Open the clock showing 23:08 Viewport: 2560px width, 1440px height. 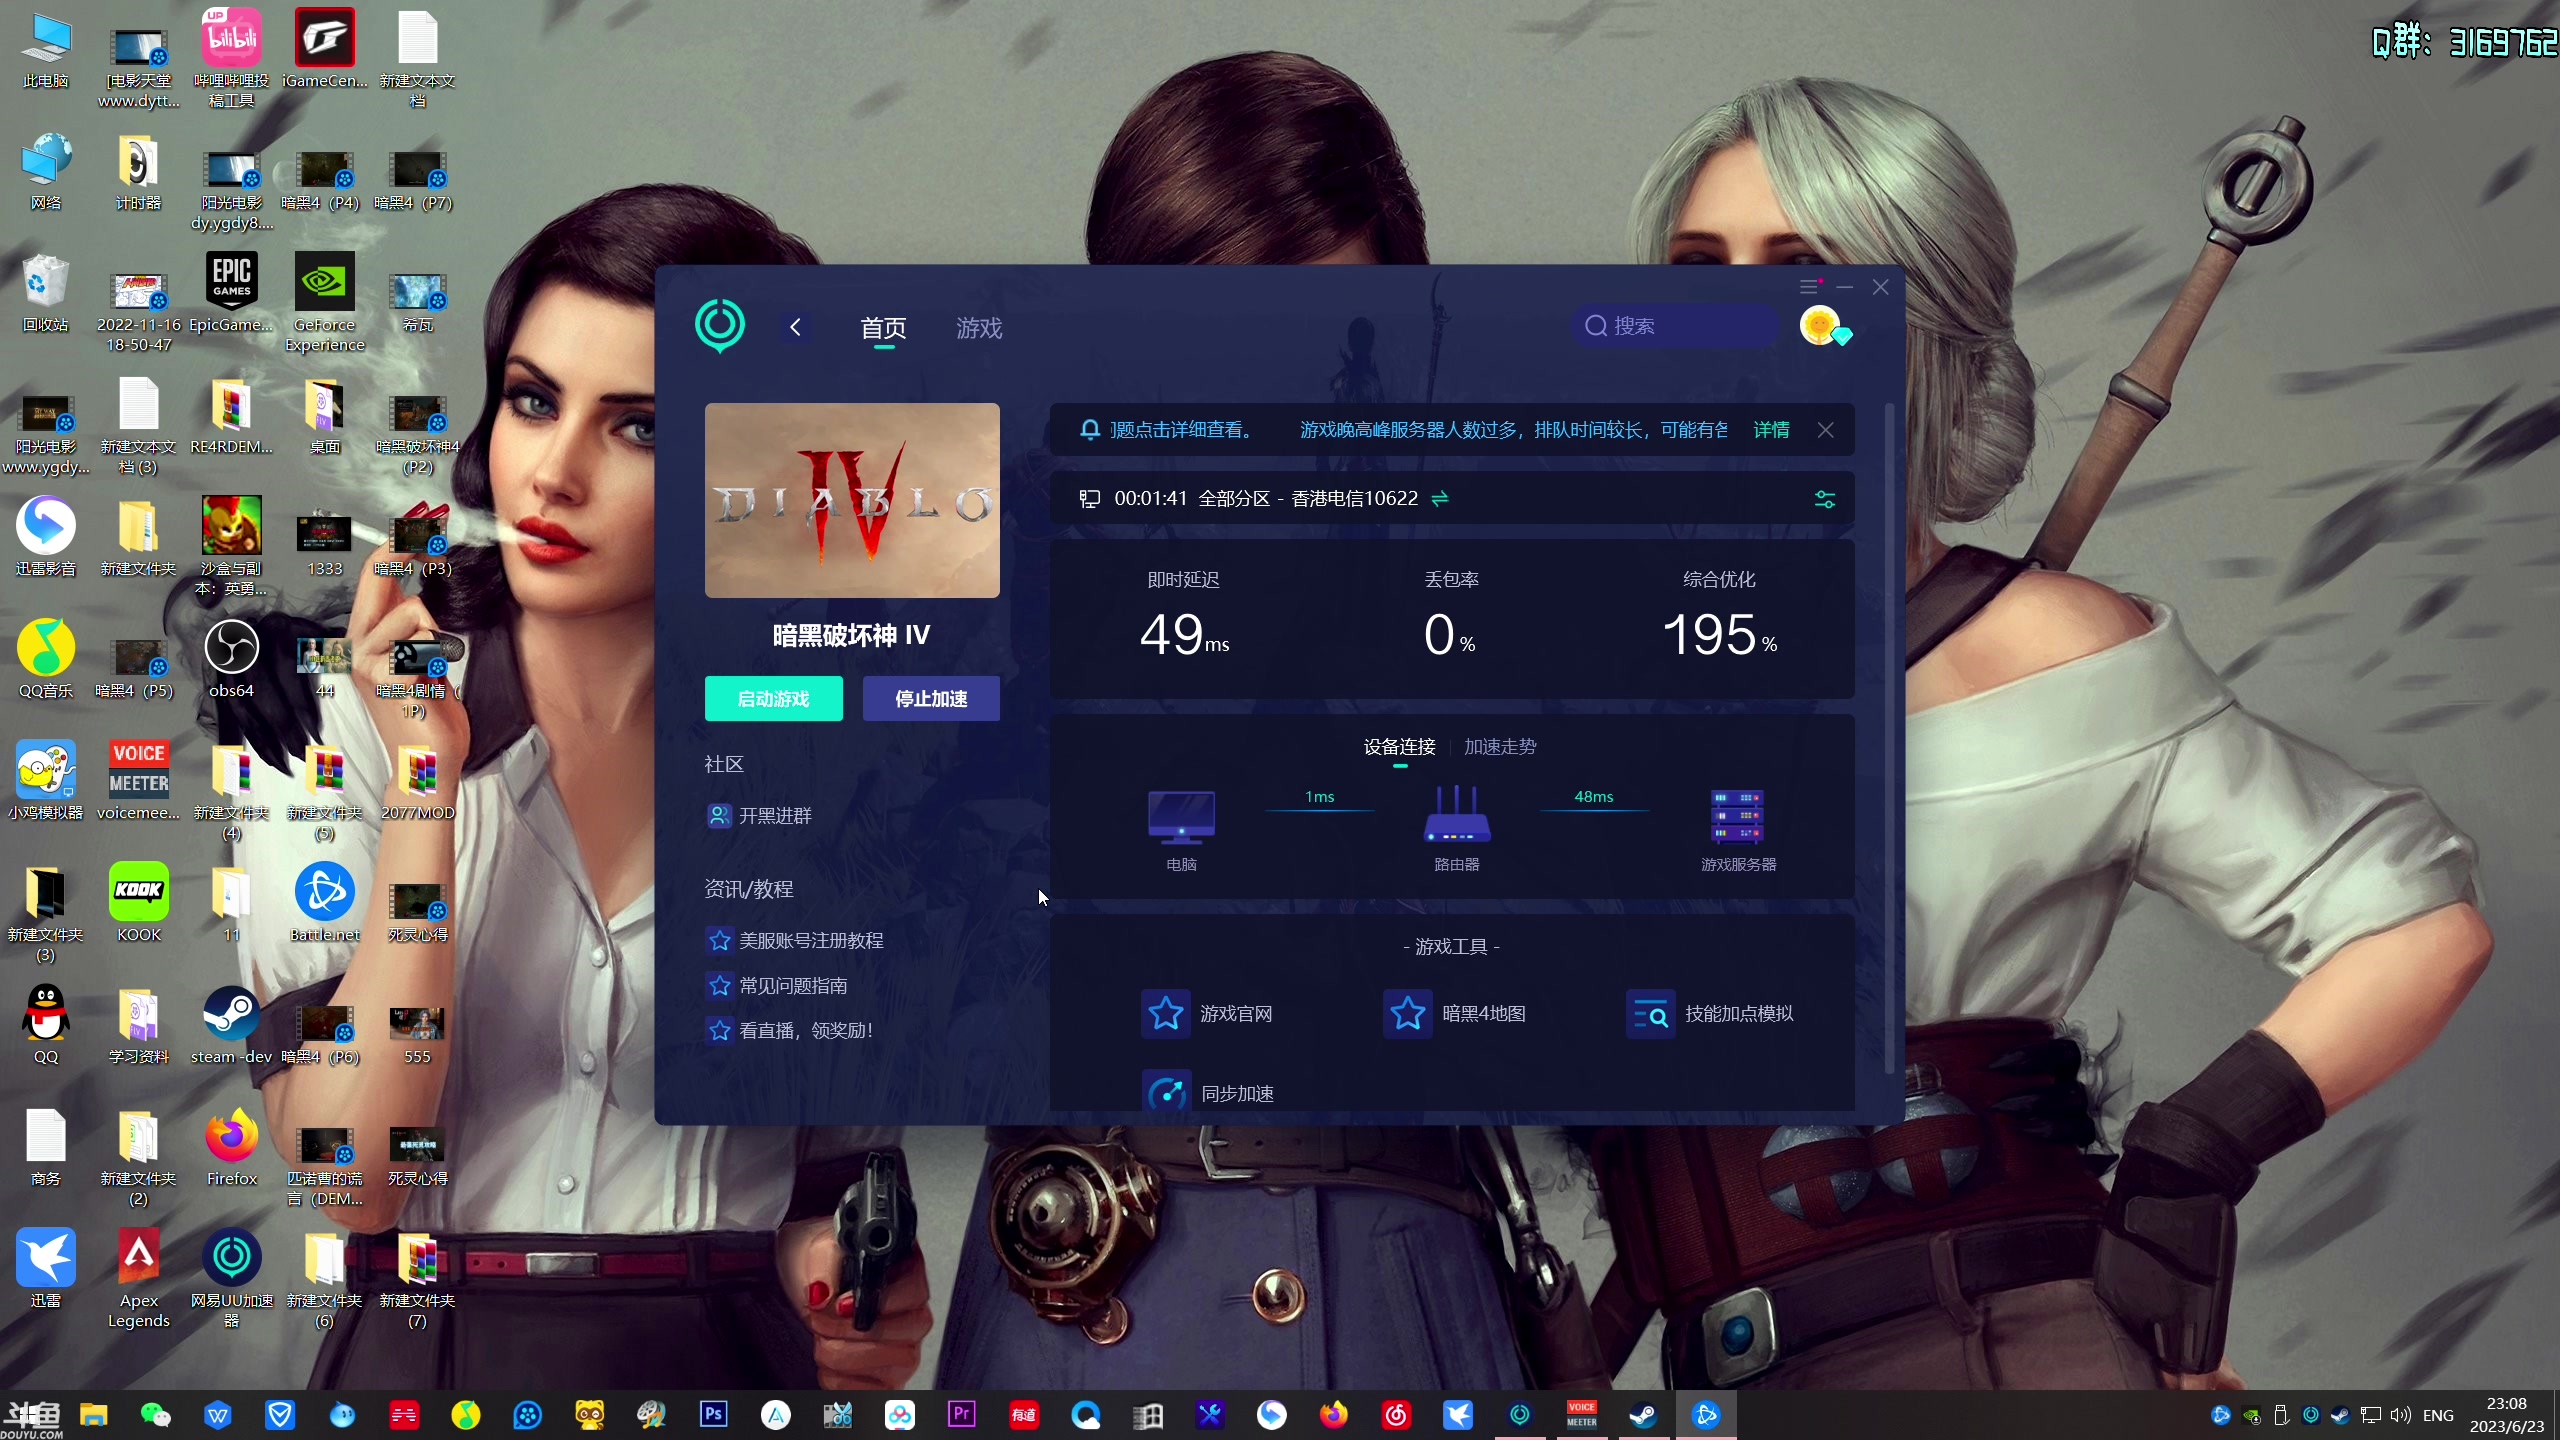coord(2506,1415)
